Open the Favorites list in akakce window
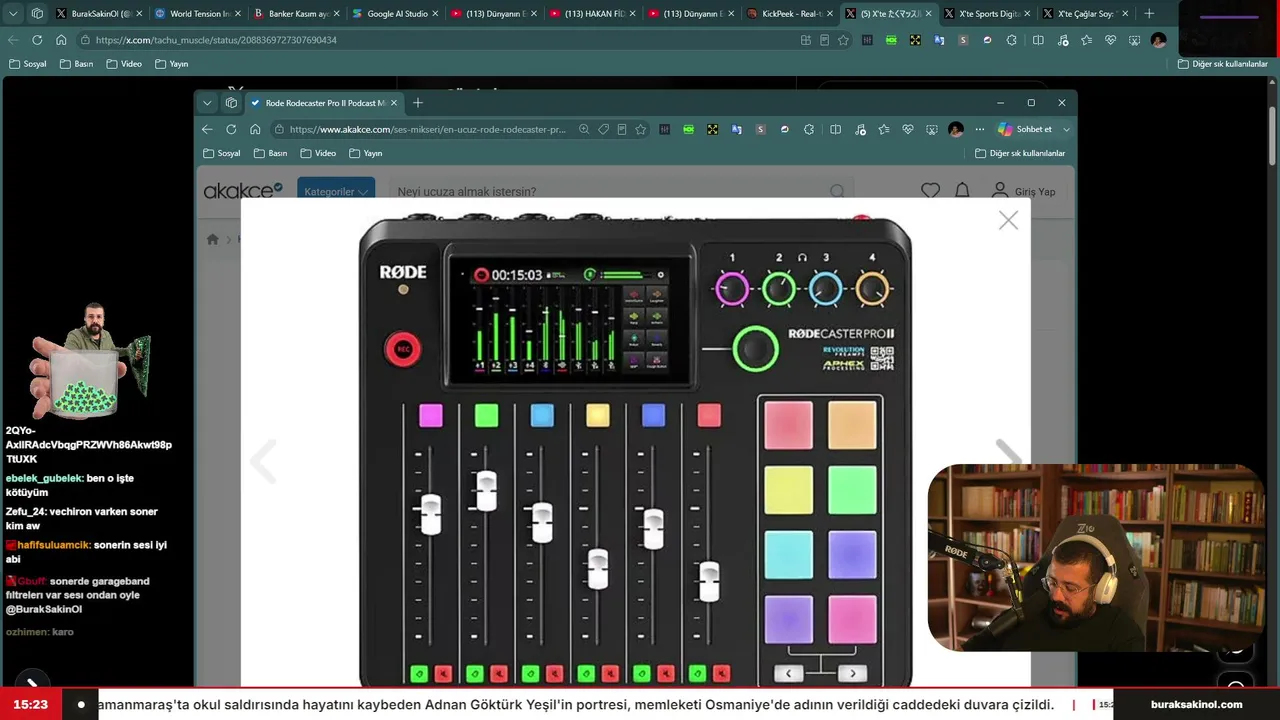The image size is (1280, 720). pos(884,129)
